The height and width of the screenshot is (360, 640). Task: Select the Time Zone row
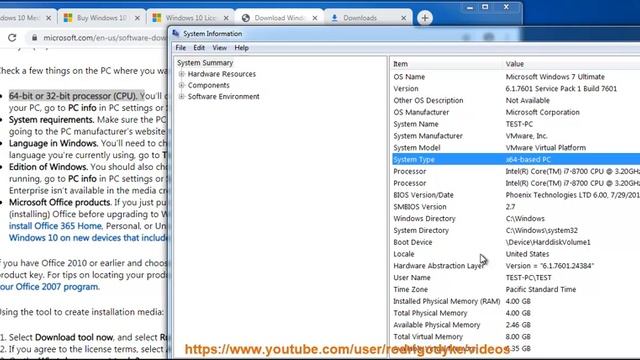coord(516,289)
